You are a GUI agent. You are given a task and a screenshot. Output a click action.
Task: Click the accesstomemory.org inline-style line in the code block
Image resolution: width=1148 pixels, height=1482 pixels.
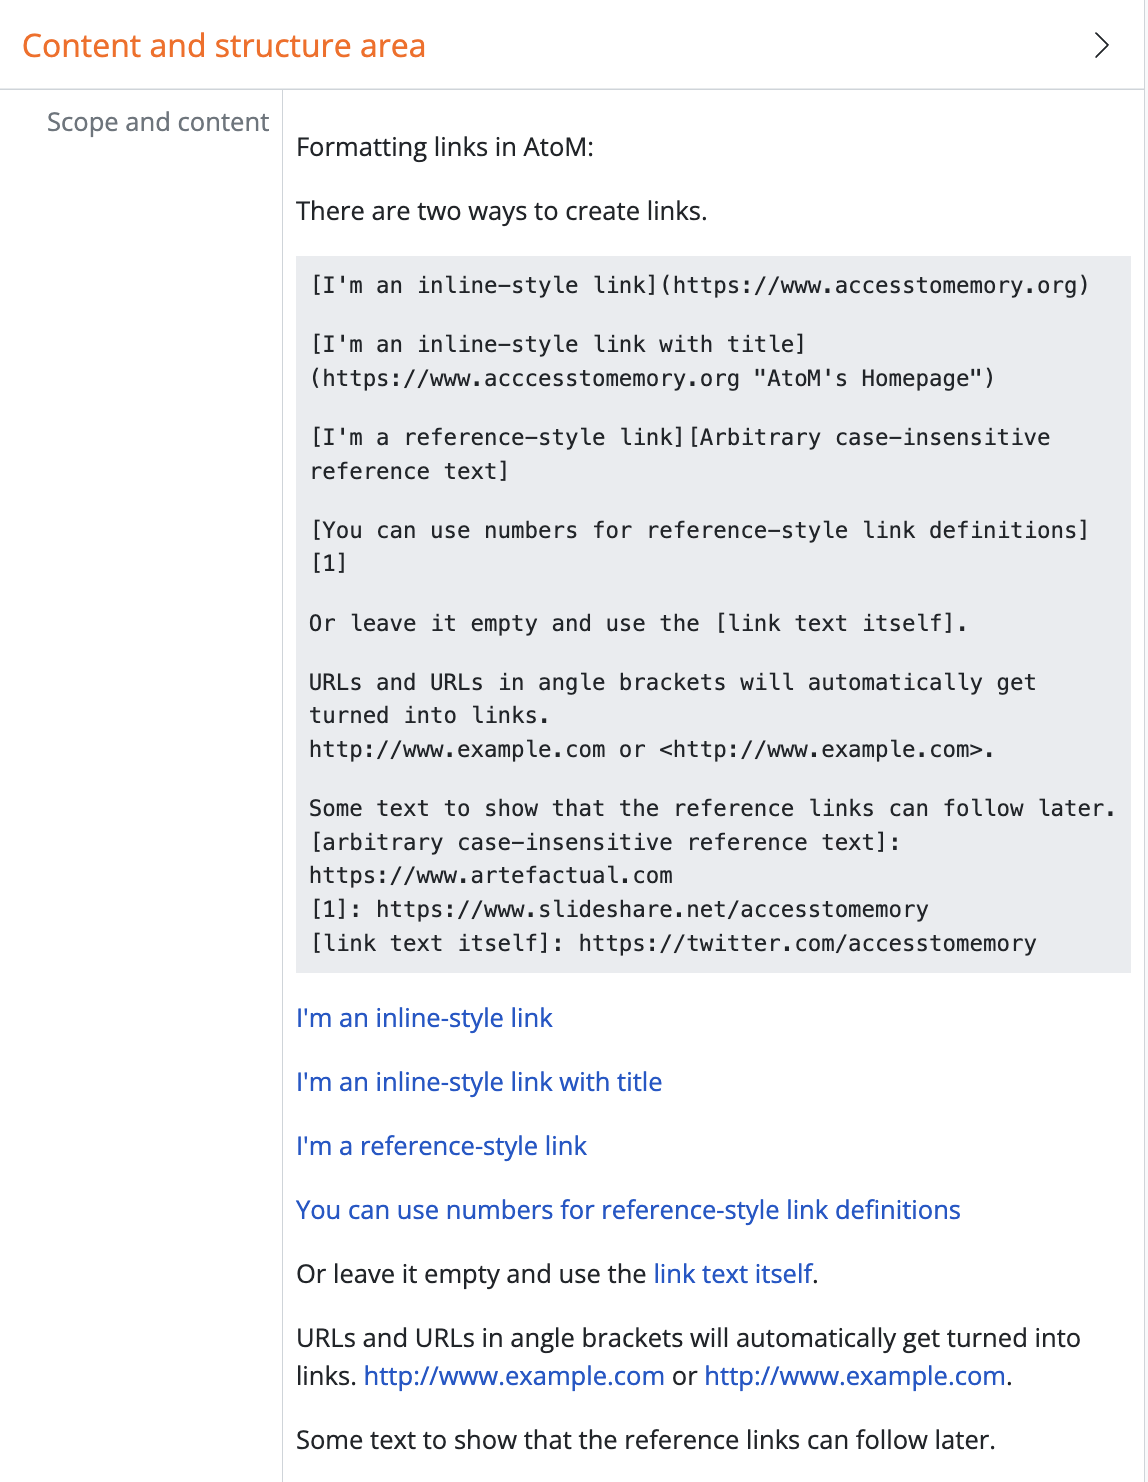pyautogui.click(x=700, y=285)
